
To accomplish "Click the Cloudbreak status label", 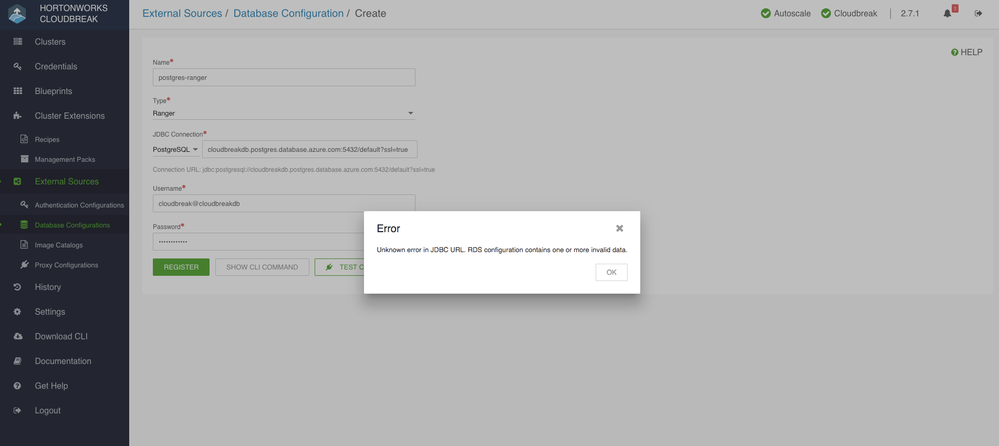I will click(855, 13).
